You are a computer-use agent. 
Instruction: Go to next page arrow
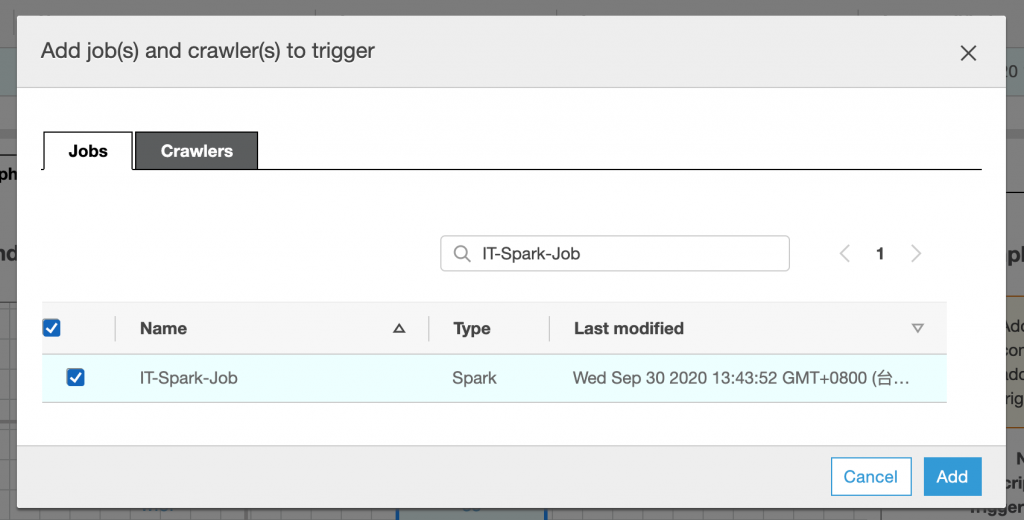click(915, 254)
